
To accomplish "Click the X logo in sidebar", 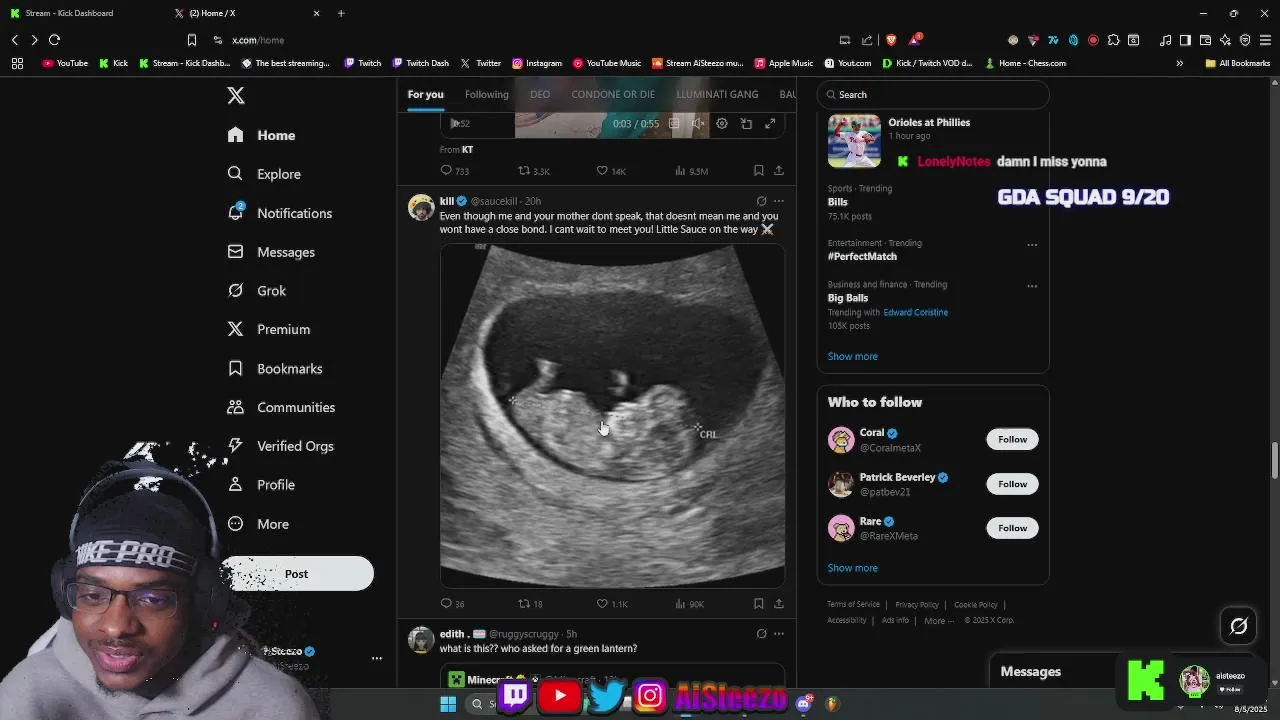I will (x=236, y=95).
